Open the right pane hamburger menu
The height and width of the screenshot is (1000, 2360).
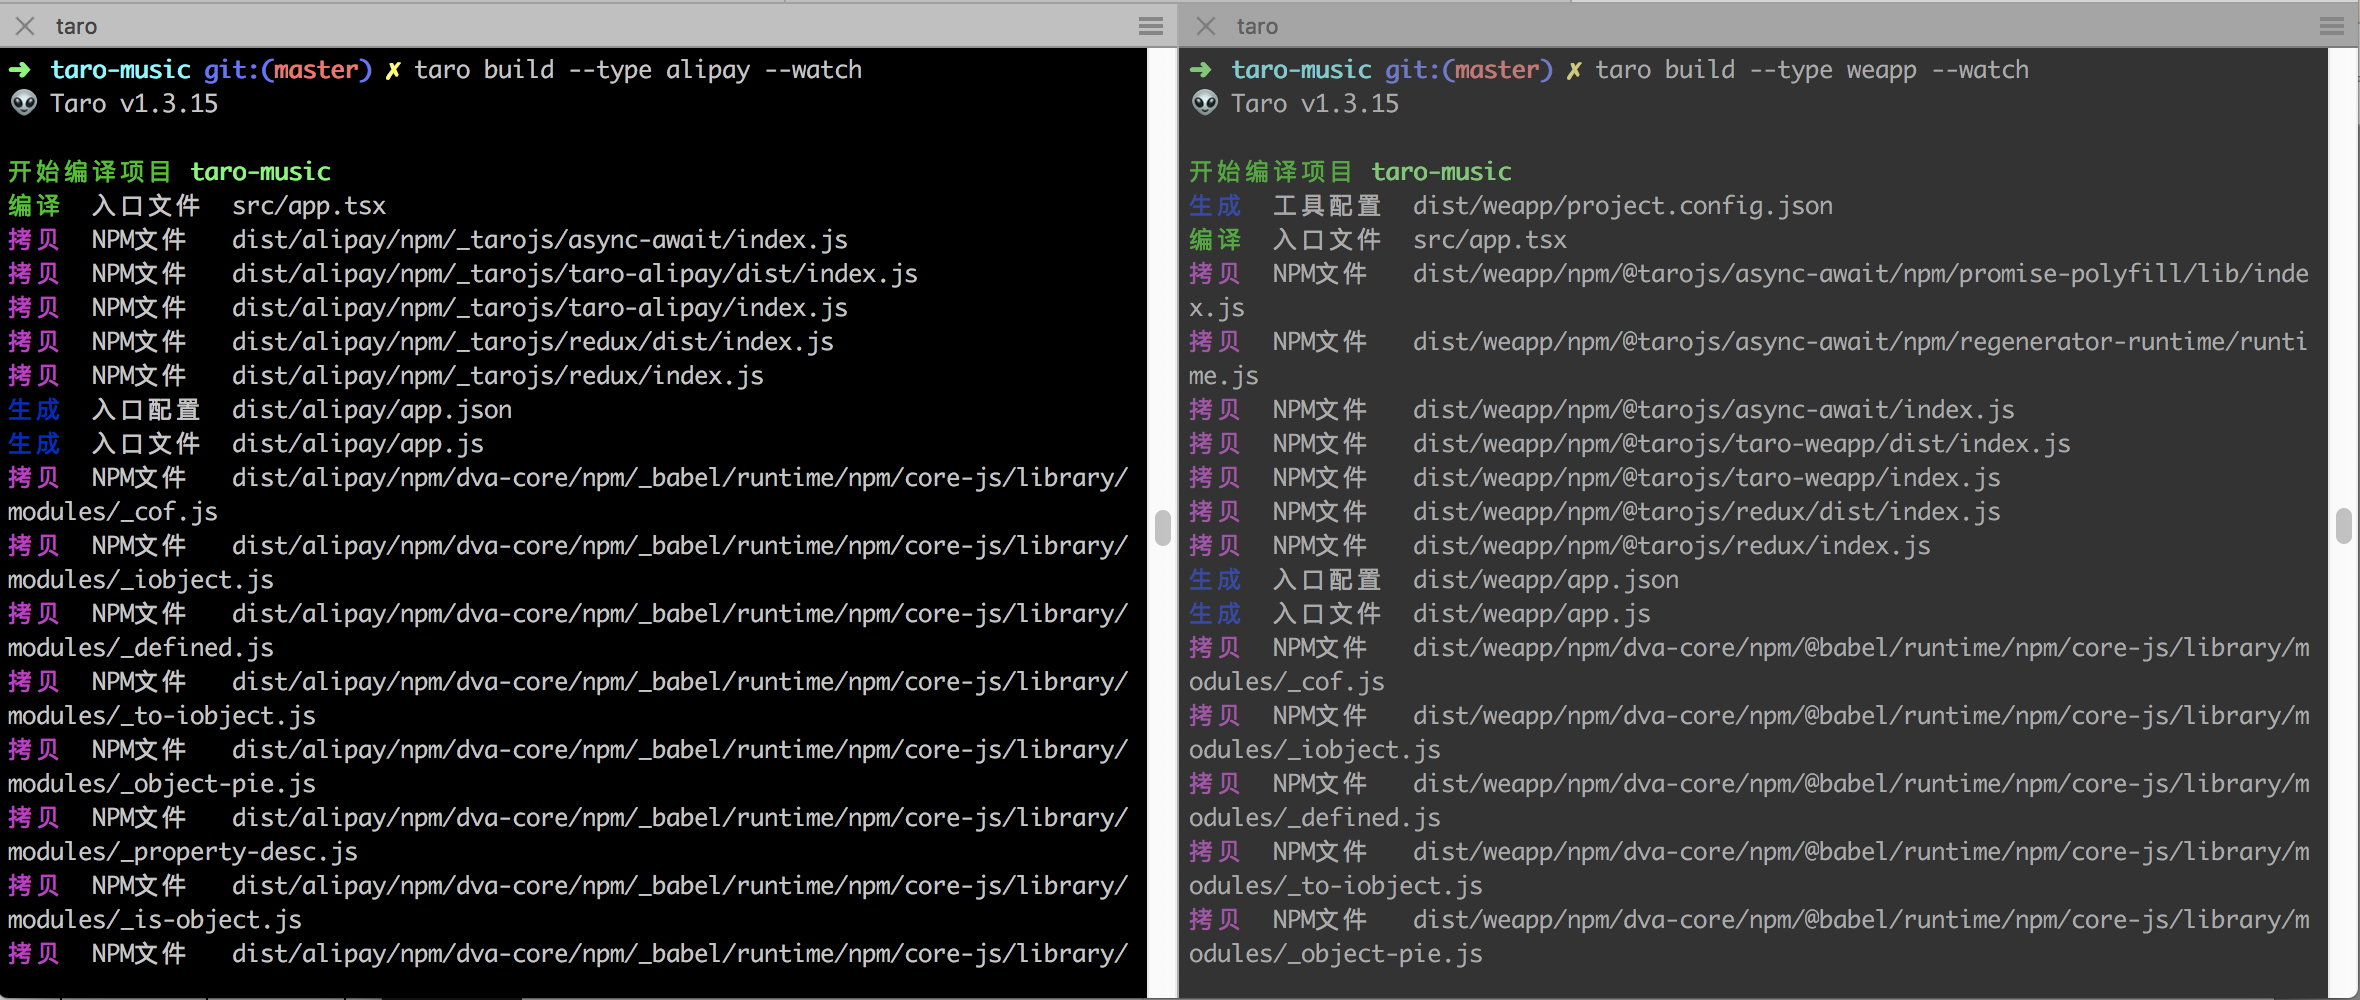click(x=2331, y=26)
